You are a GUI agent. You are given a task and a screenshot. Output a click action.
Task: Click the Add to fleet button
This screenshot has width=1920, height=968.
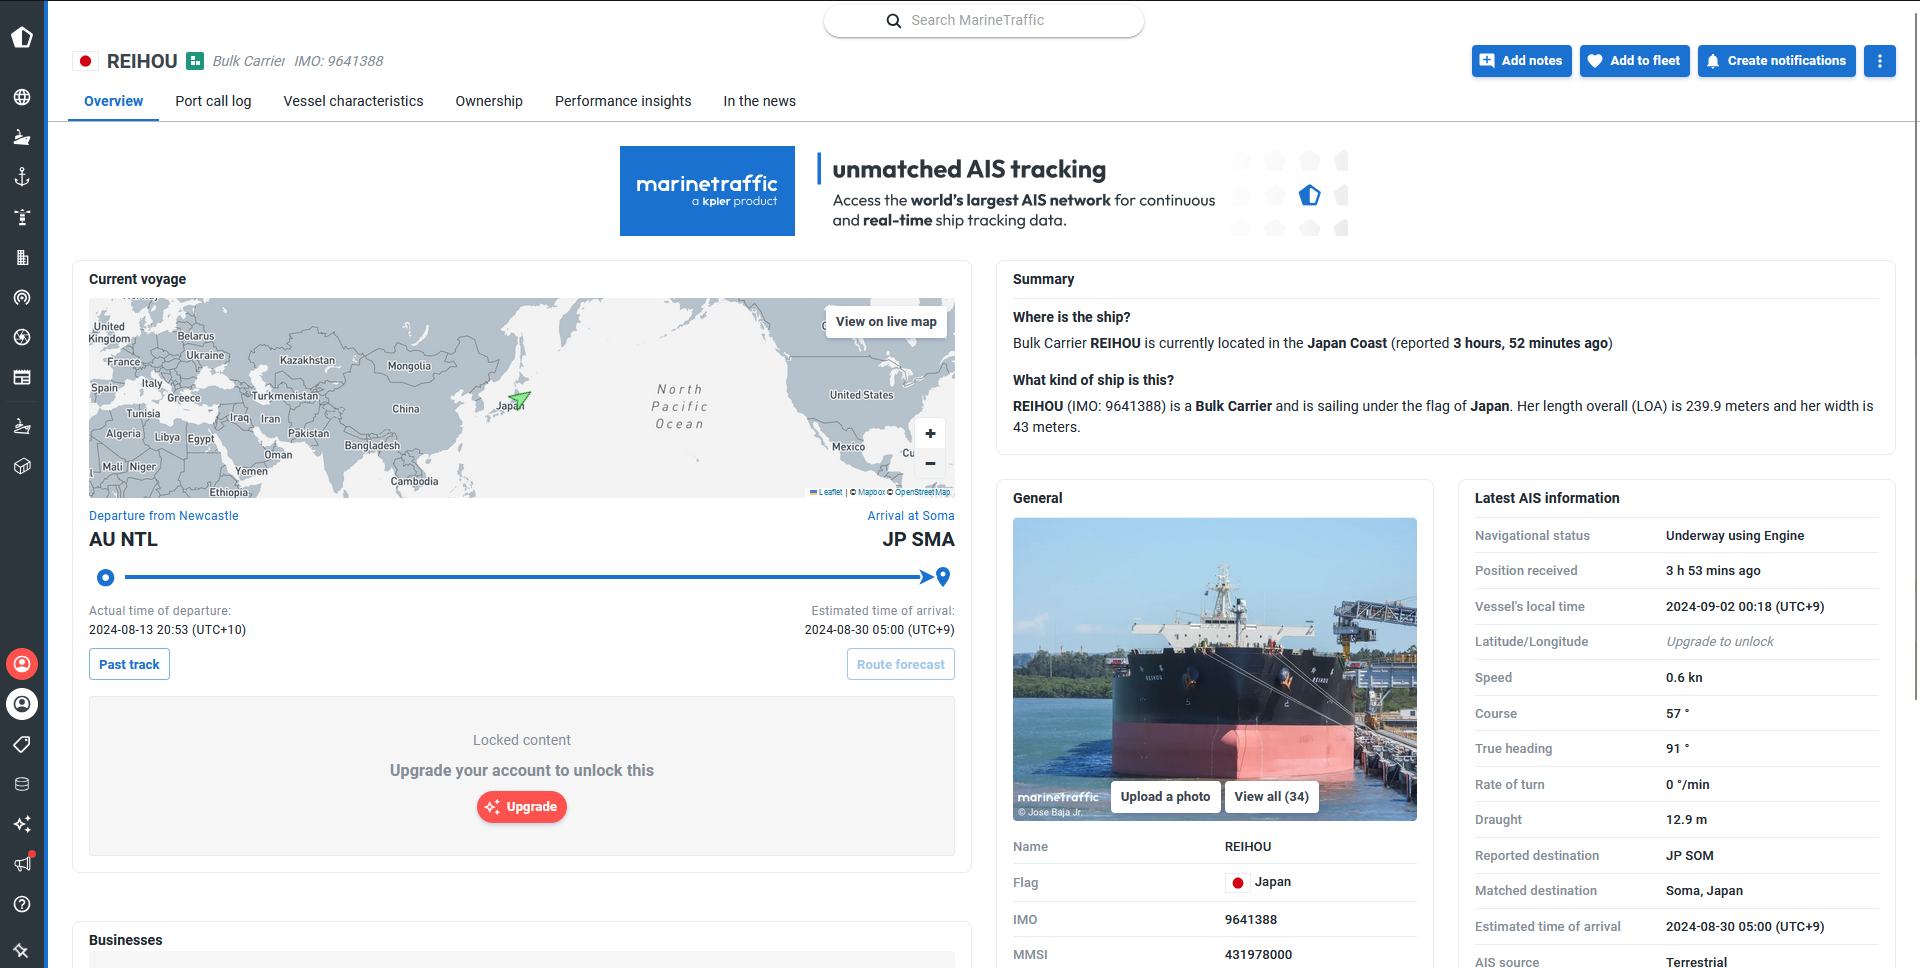1635,61
